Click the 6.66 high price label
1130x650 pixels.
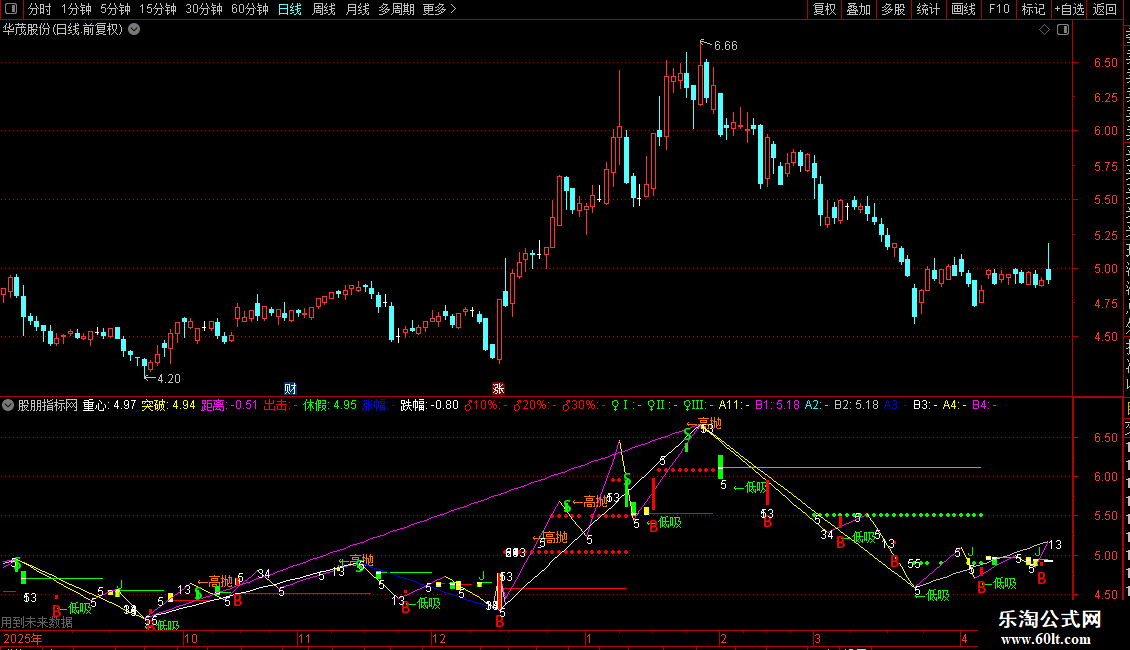pyautogui.click(x=725, y=46)
